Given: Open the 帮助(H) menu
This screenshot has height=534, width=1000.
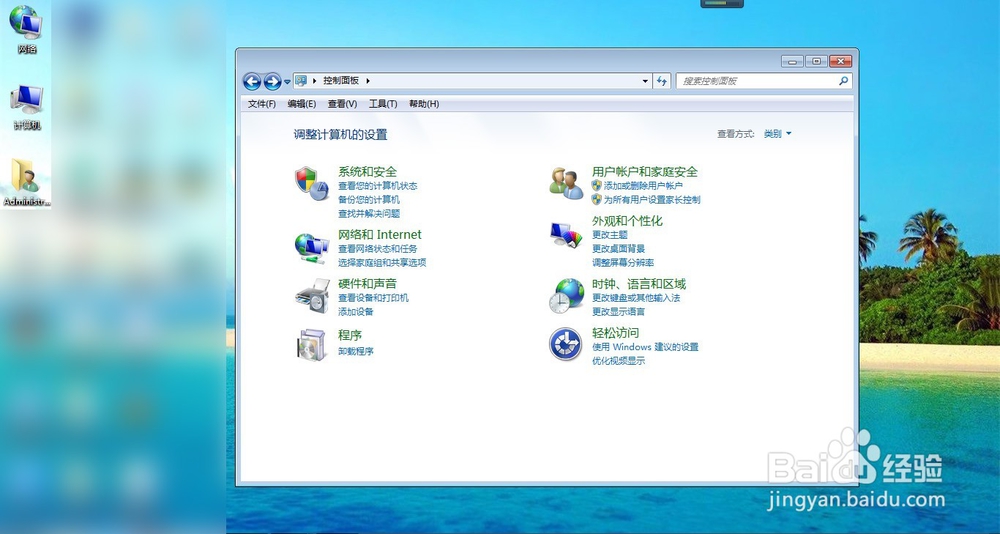Looking at the screenshot, I should tap(424, 104).
